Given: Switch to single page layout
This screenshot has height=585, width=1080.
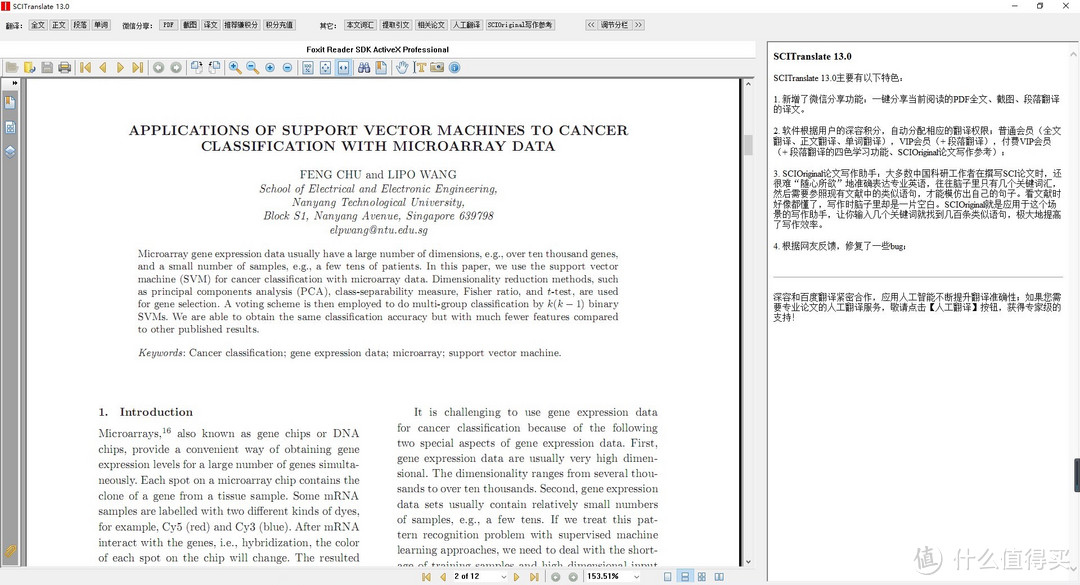Looking at the screenshot, I should [x=667, y=577].
